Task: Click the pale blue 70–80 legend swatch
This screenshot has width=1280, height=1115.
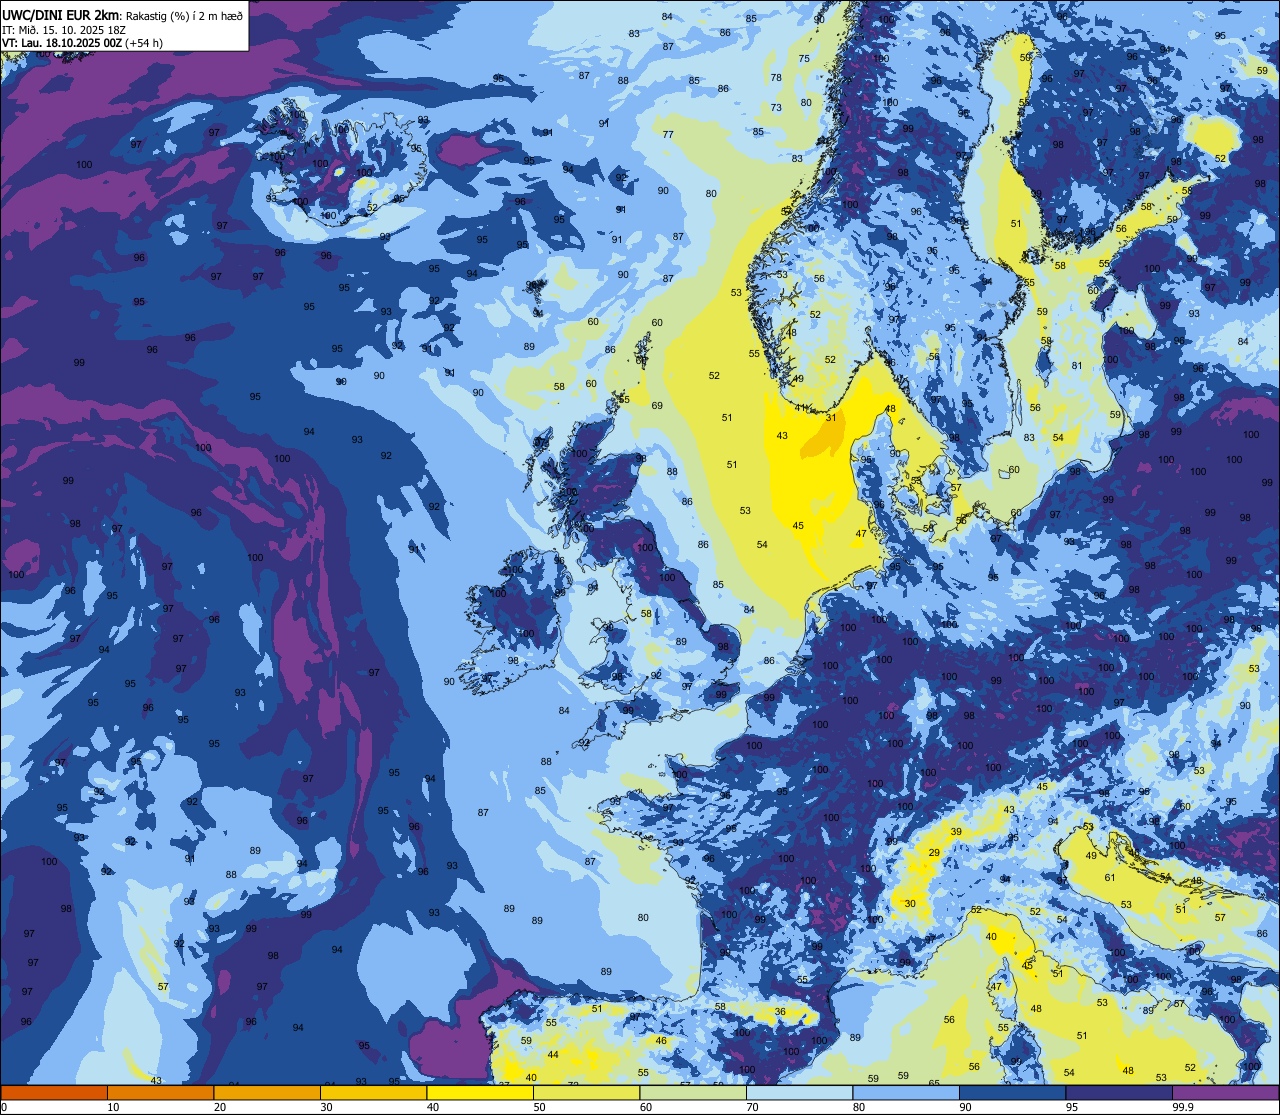Action: pyautogui.click(x=799, y=1092)
